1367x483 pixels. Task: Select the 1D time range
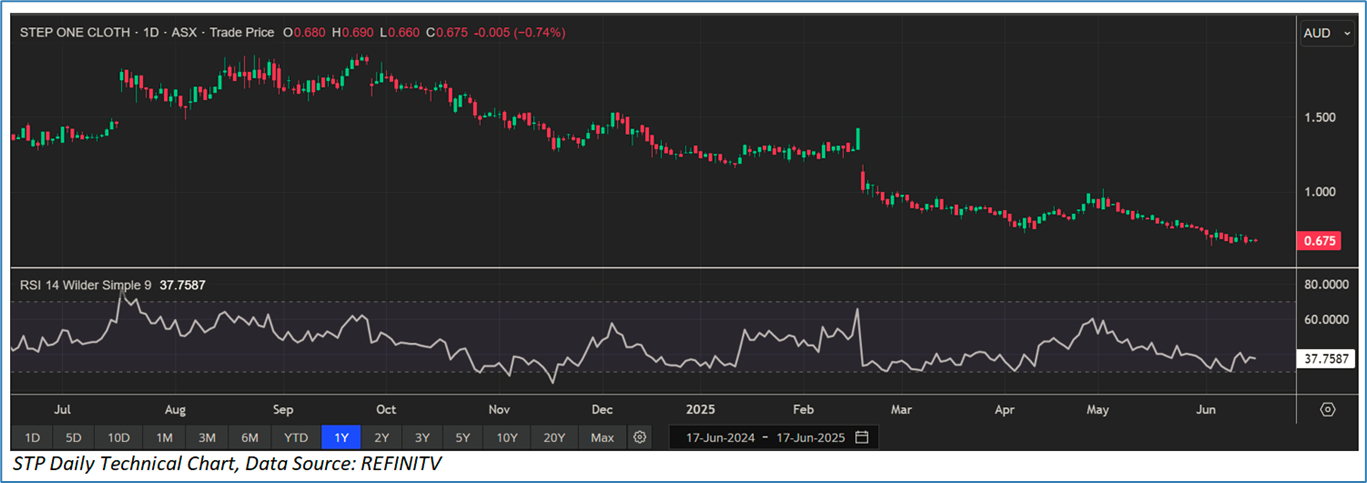pyautogui.click(x=32, y=437)
